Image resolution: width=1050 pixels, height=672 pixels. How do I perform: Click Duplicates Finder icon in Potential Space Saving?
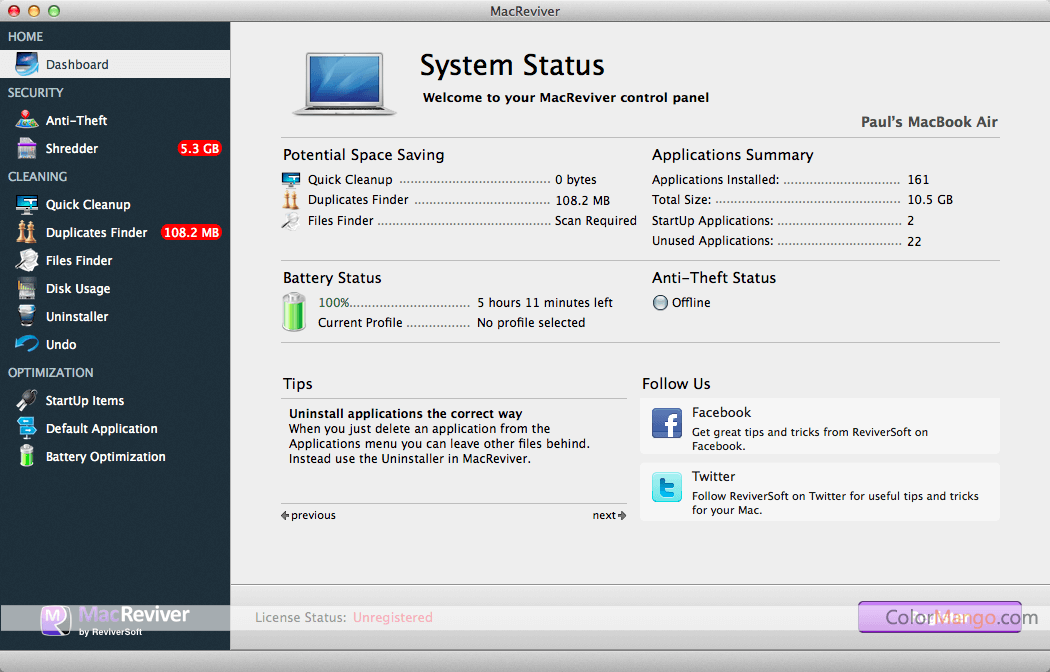(291, 199)
